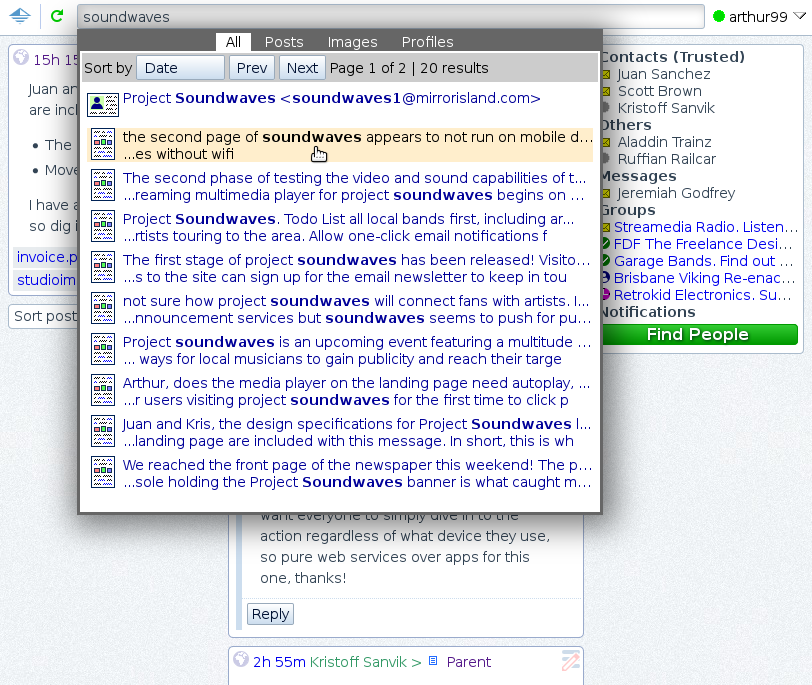Switch to the Profiles tab
The width and height of the screenshot is (812, 685).
point(427,42)
